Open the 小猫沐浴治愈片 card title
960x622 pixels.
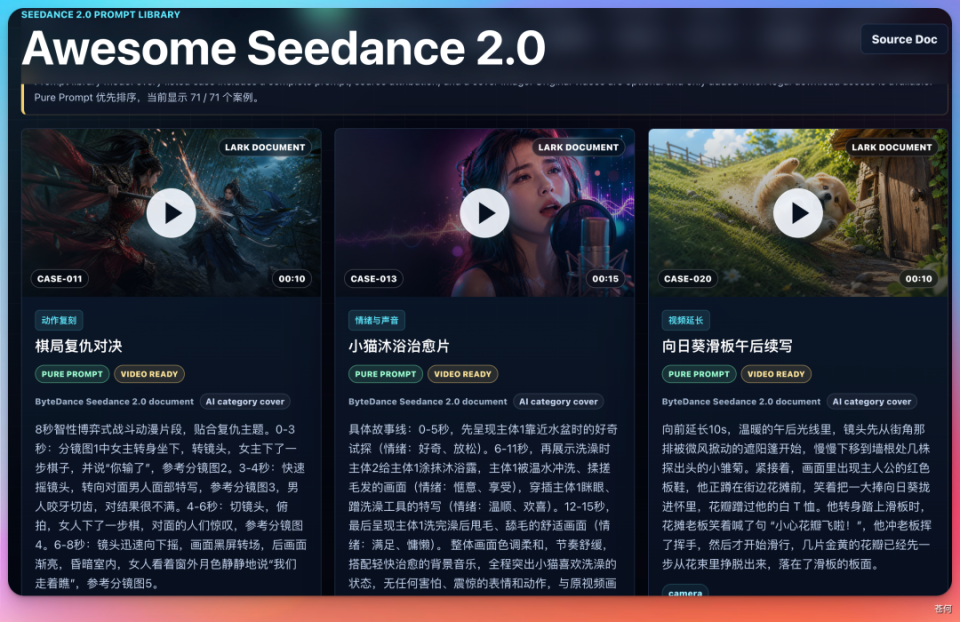click(399, 346)
